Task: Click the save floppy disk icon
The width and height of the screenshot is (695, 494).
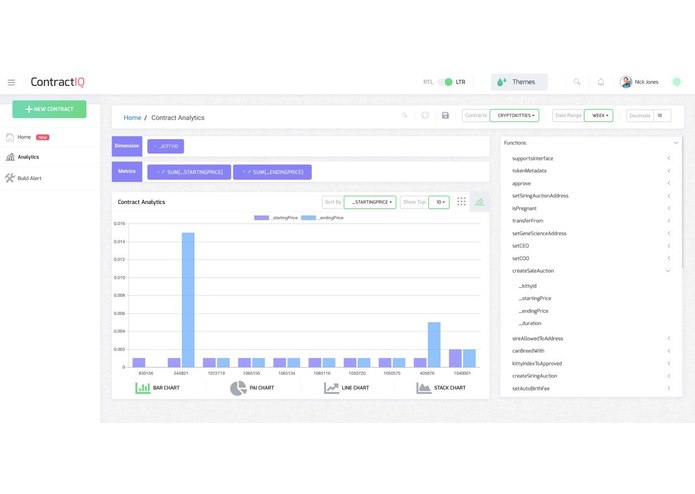Action: (445, 115)
